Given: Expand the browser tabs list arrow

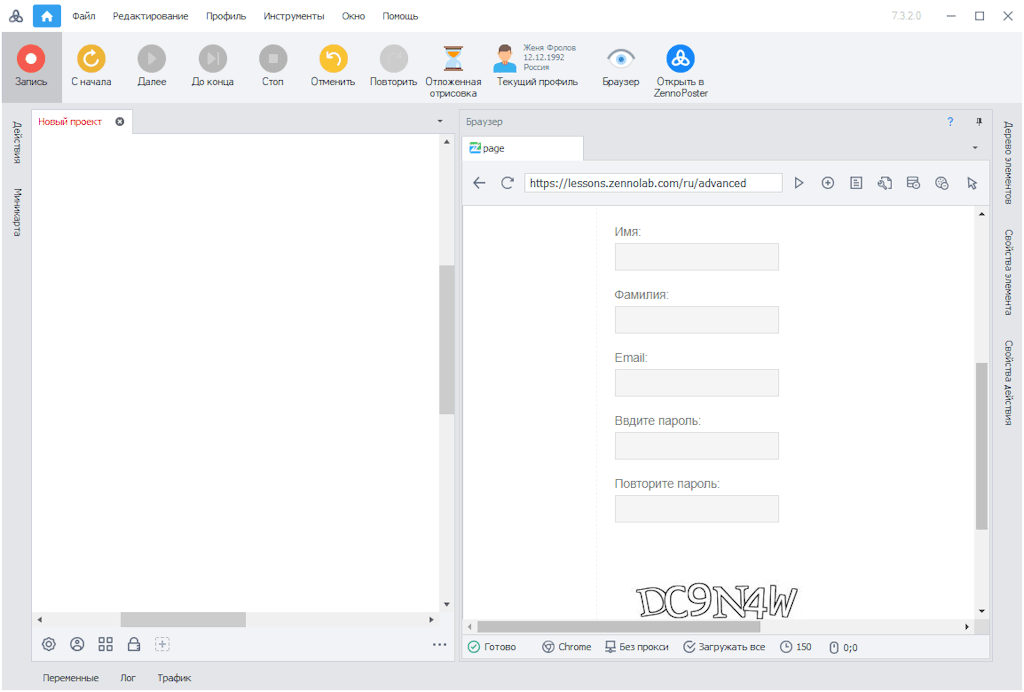Looking at the screenshot, I should point(975,148).
